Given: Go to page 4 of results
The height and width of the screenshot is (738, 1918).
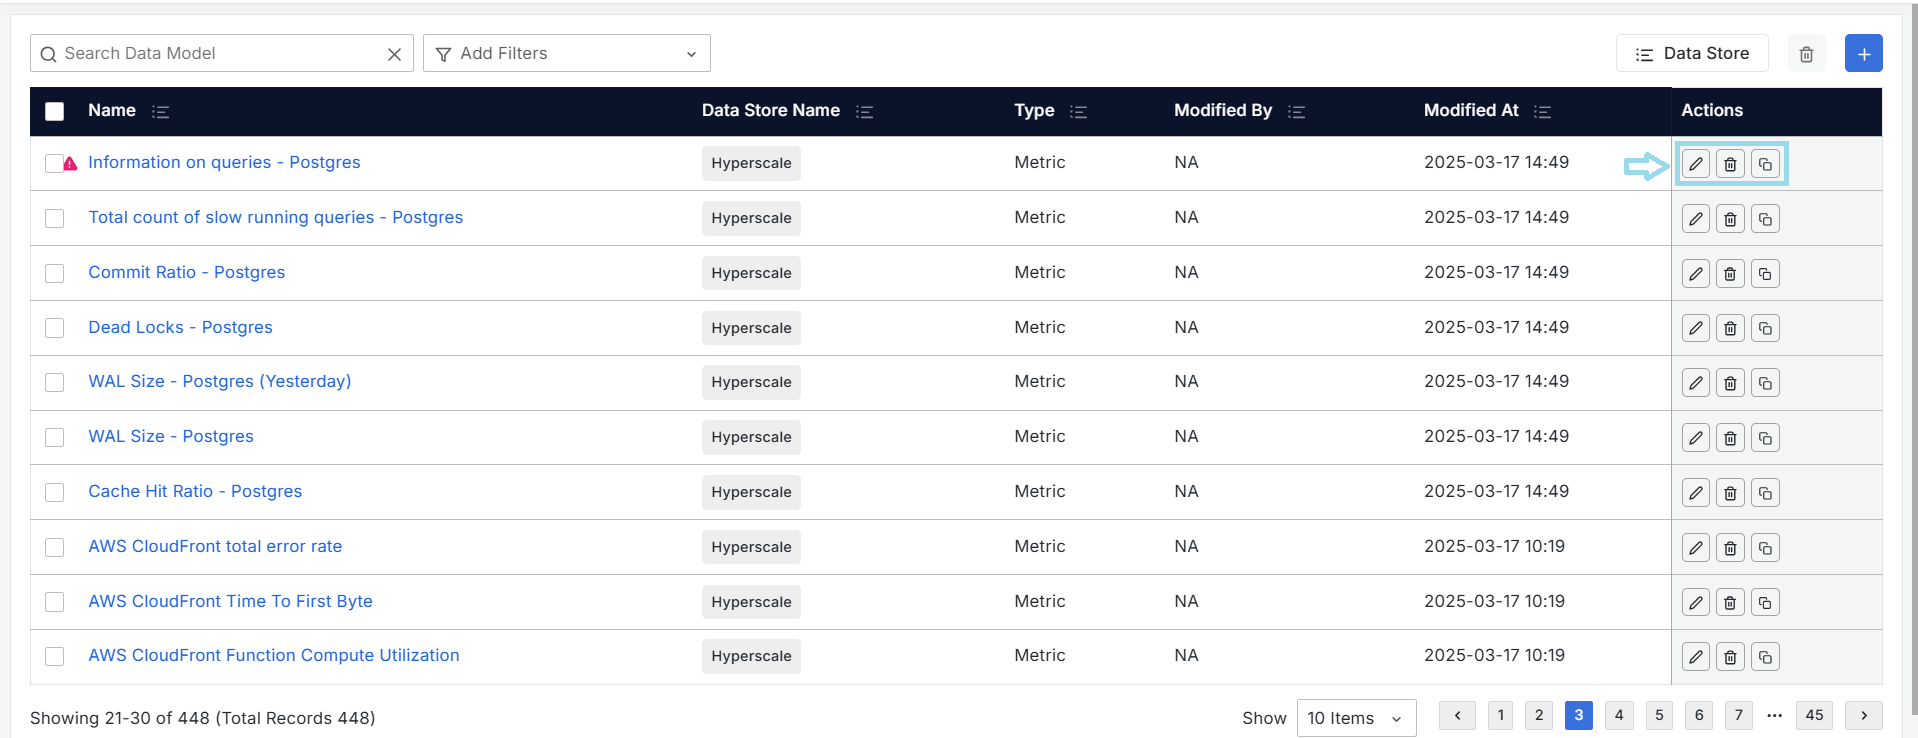Looking at the screenshot, I should [x=1618, y=715].
